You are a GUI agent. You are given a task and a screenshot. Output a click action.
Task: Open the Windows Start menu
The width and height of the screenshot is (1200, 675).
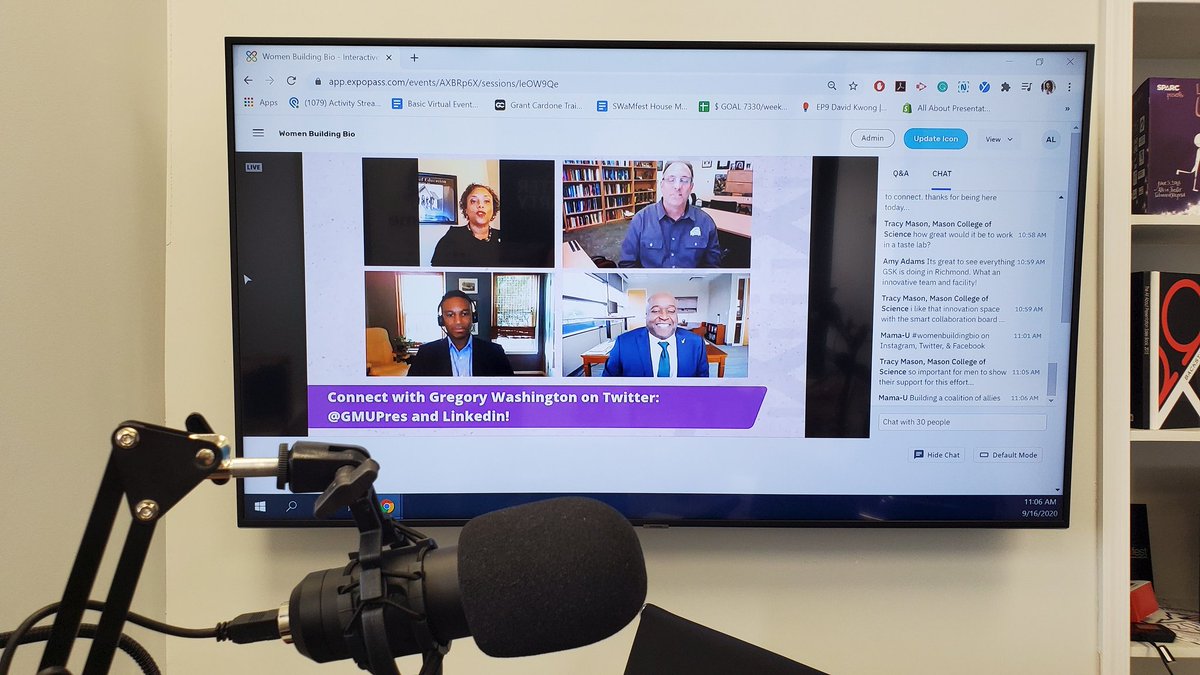tap(260, 506)
